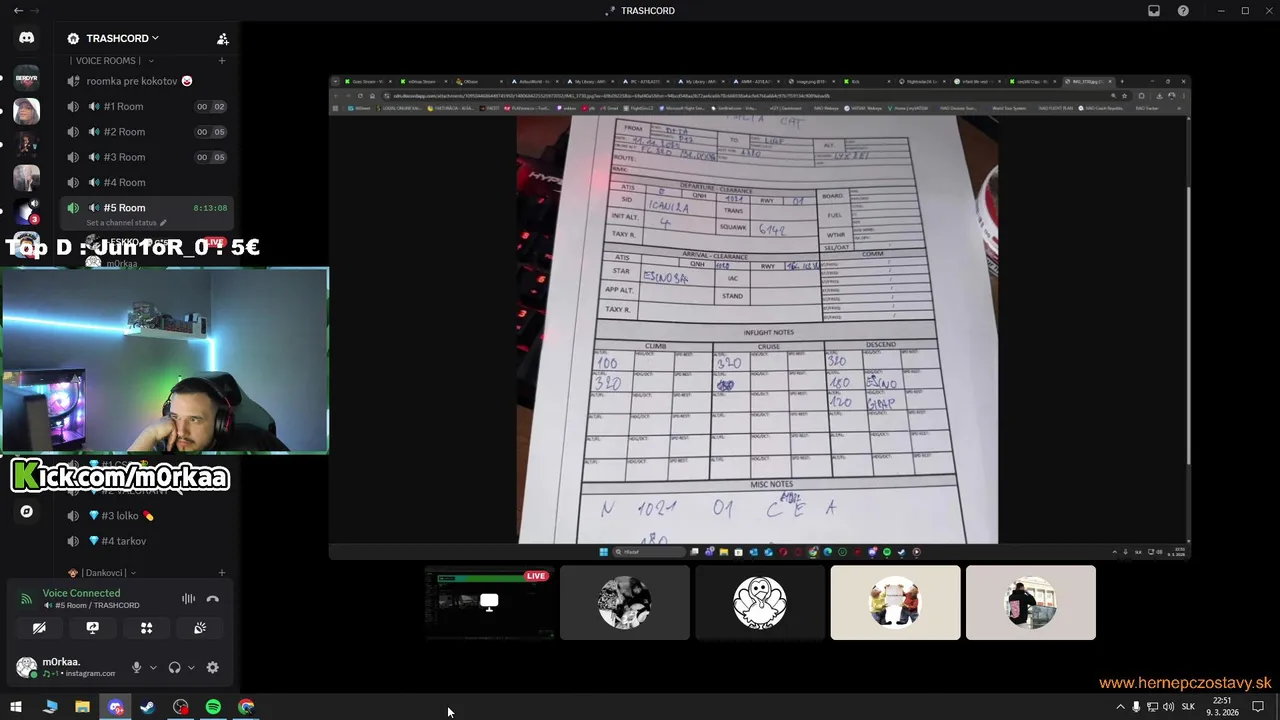Image resolution: width=1280 pixels, height=720 pixels.
Task: Turn on camera in voice panel
Action: tap(39, 628)
